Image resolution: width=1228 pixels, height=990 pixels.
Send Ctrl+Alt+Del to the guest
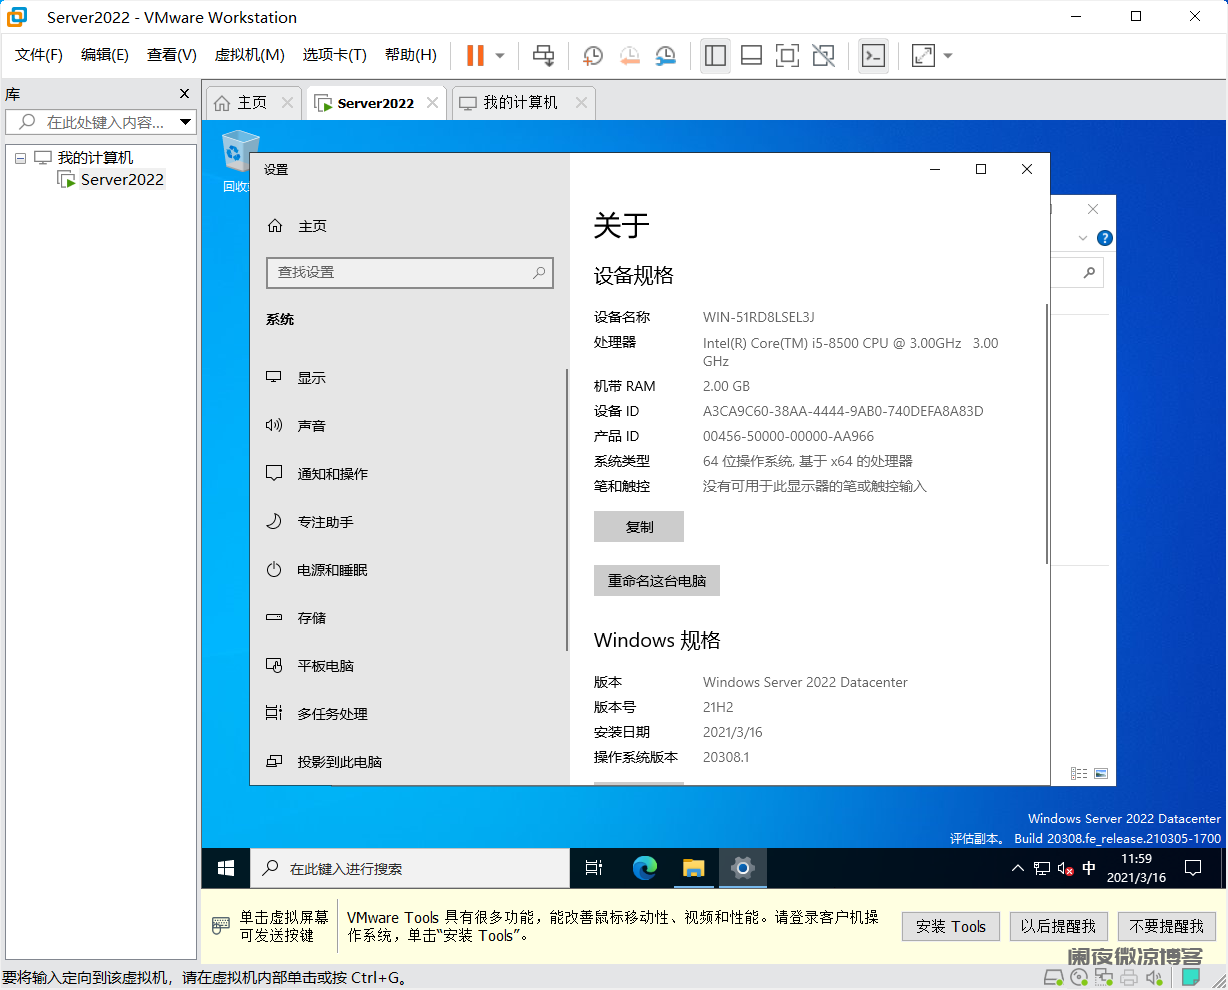(x=544, y=56)
